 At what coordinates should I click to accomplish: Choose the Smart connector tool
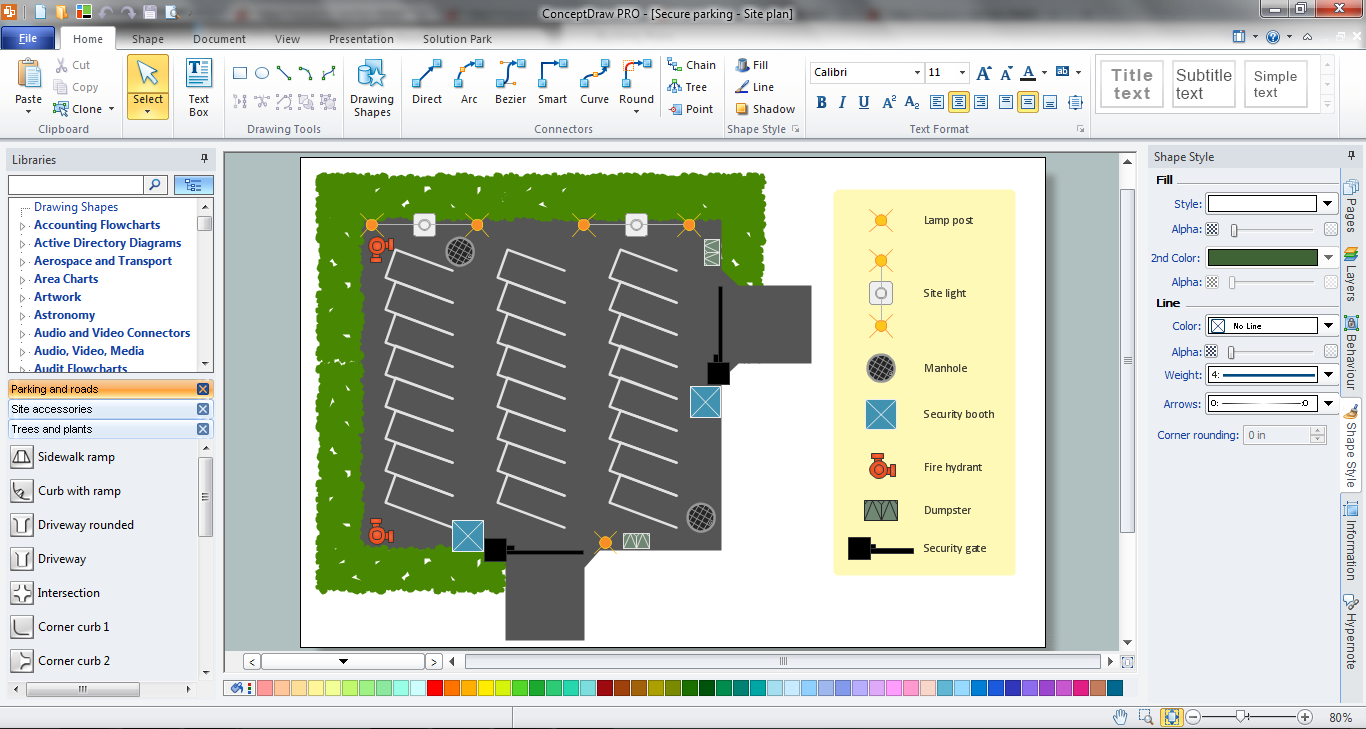(x=552, y=82)
